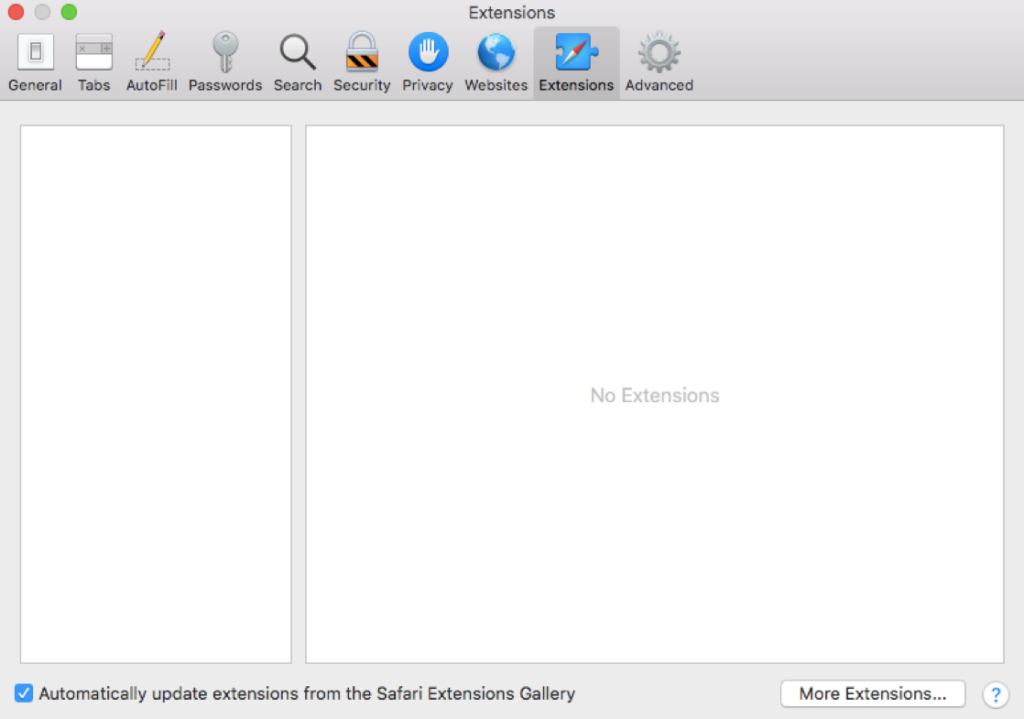Select the Websites globe icon

[x=496, y=62]
